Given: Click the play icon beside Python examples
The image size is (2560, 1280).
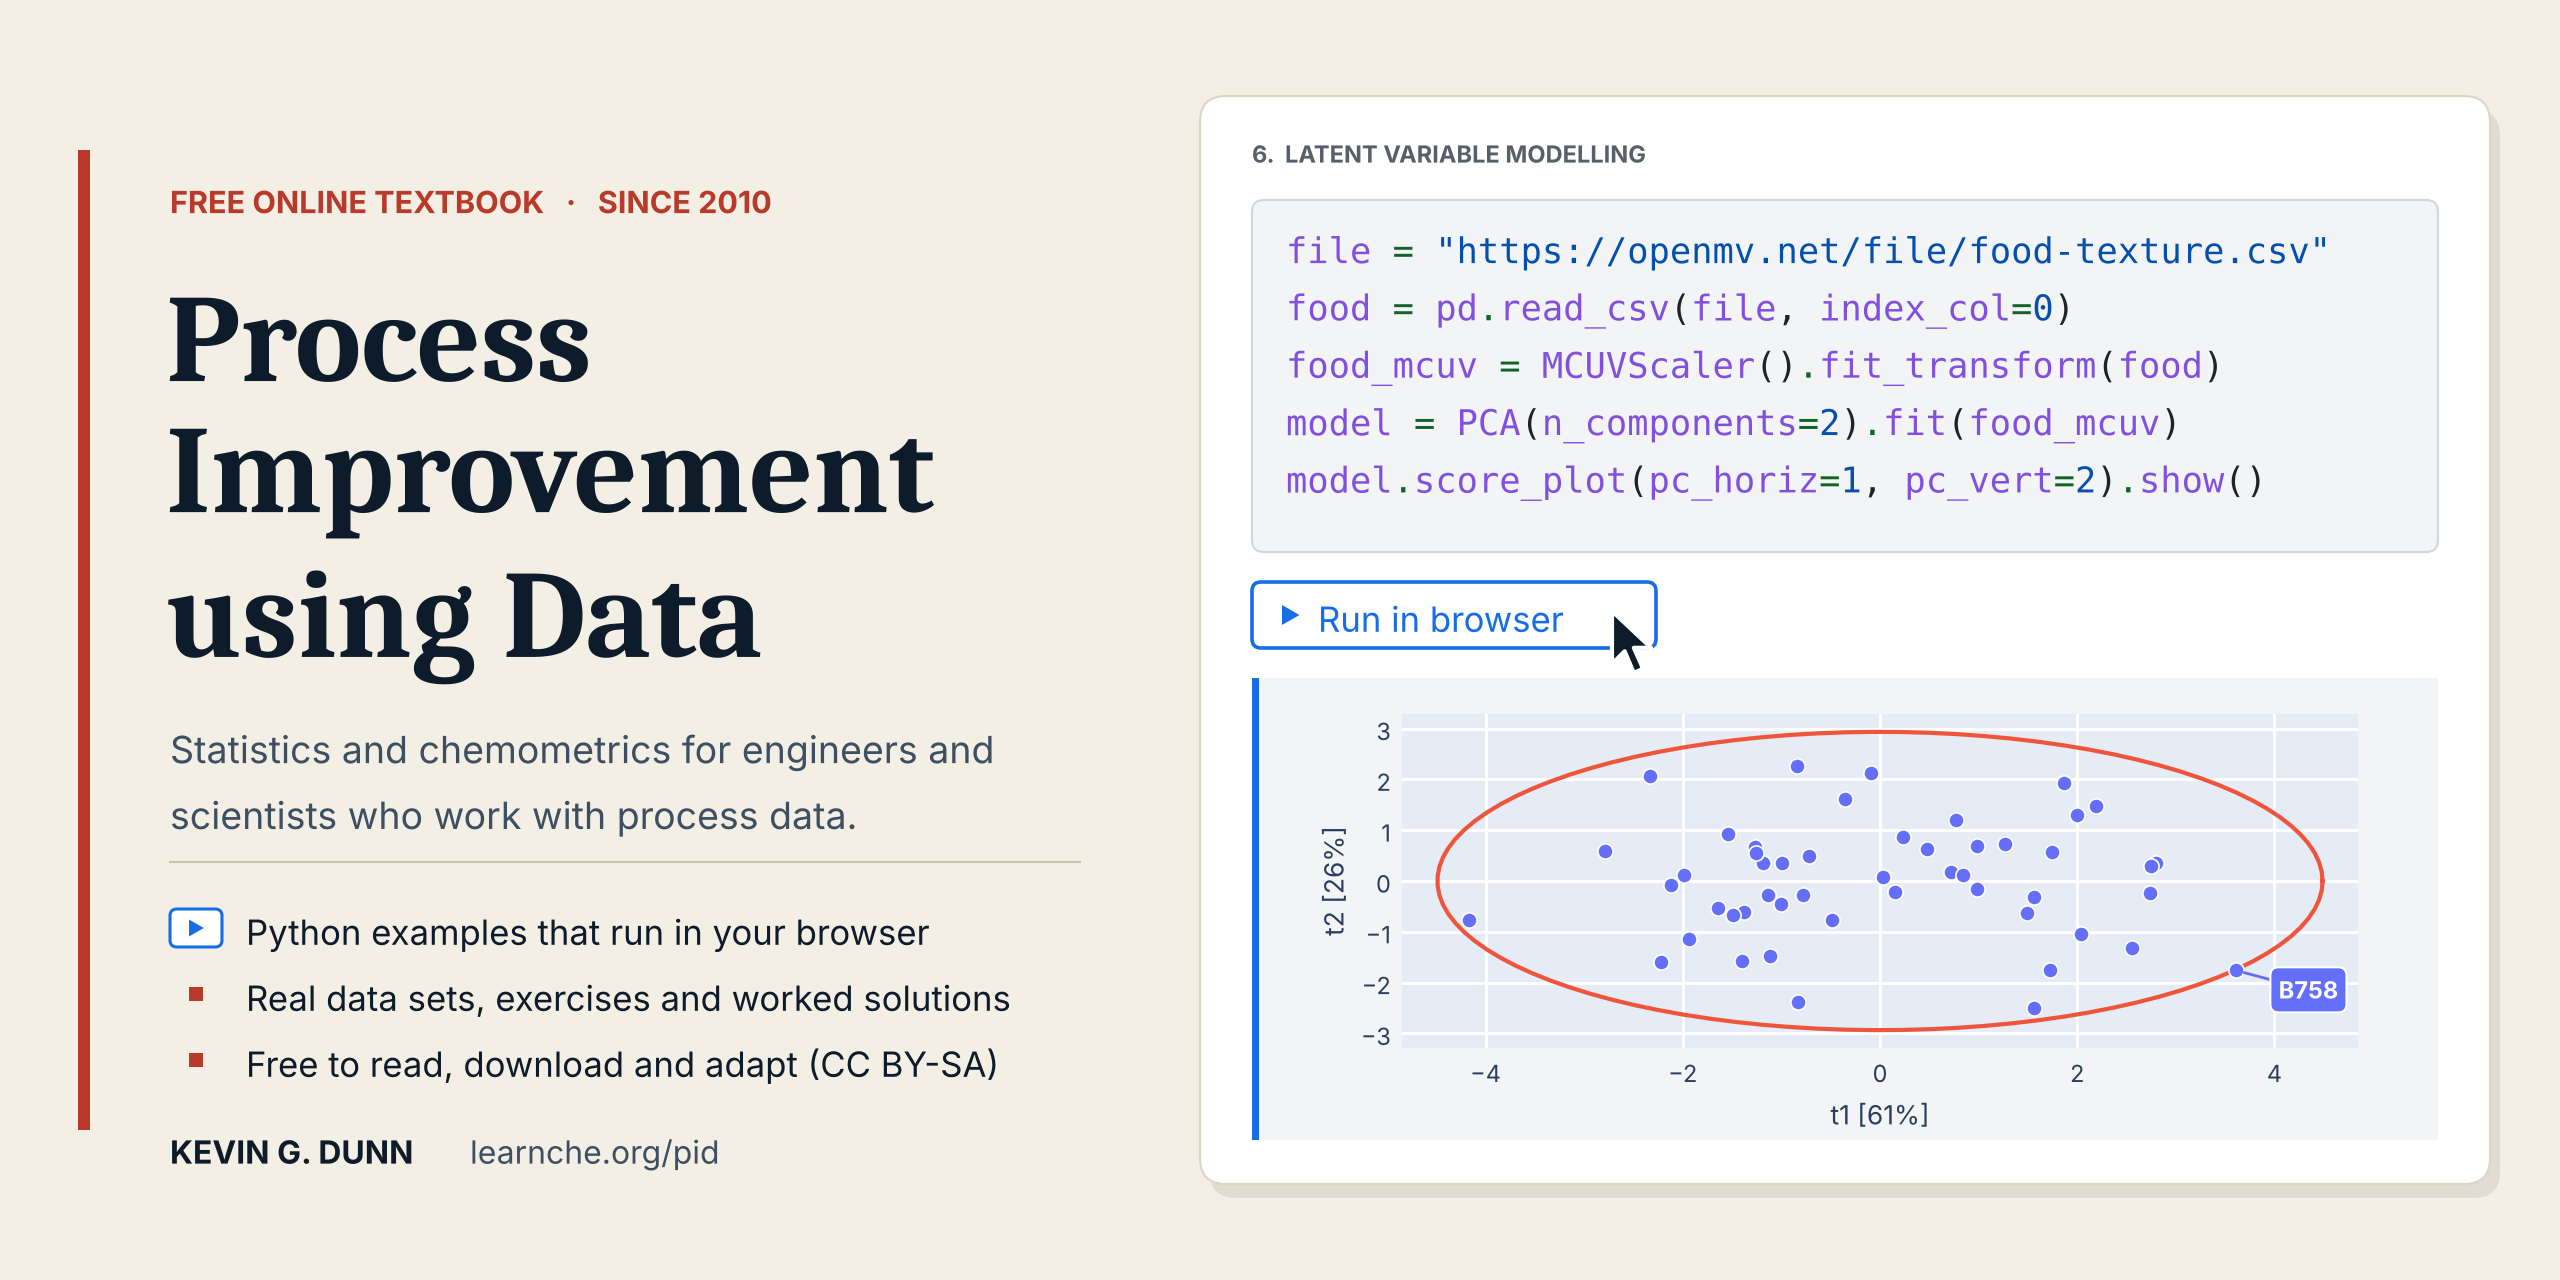Looking at the screenshot, I should click(196, 928).
